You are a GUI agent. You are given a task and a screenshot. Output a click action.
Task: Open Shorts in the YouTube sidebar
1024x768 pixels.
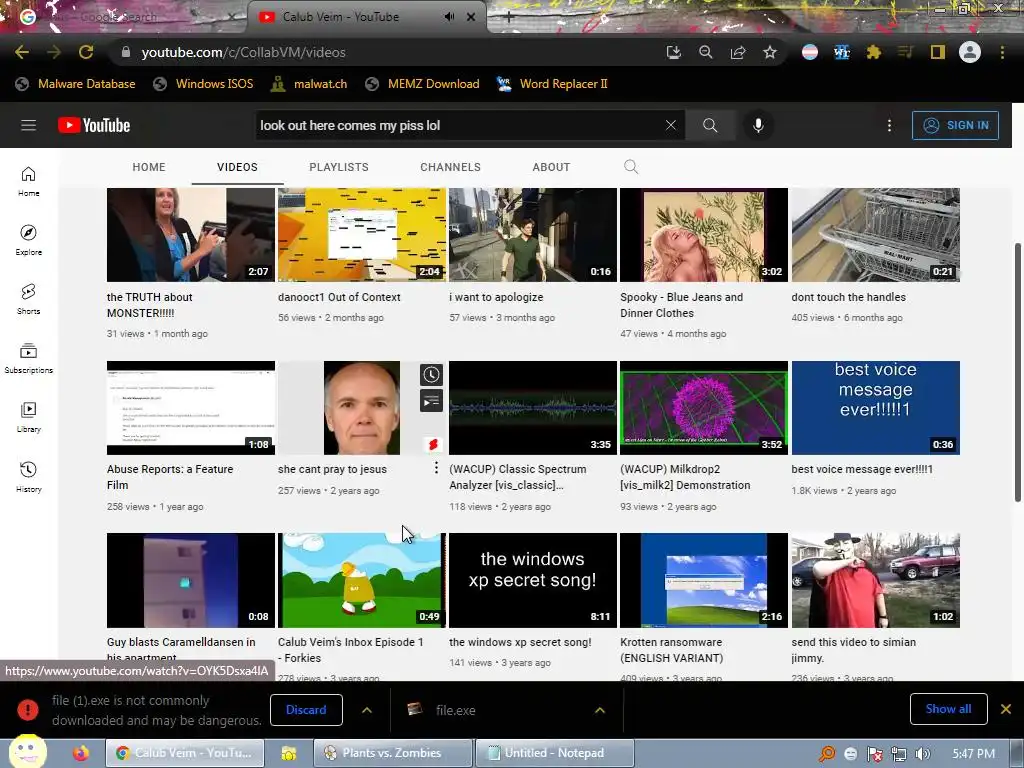(28, 299)
